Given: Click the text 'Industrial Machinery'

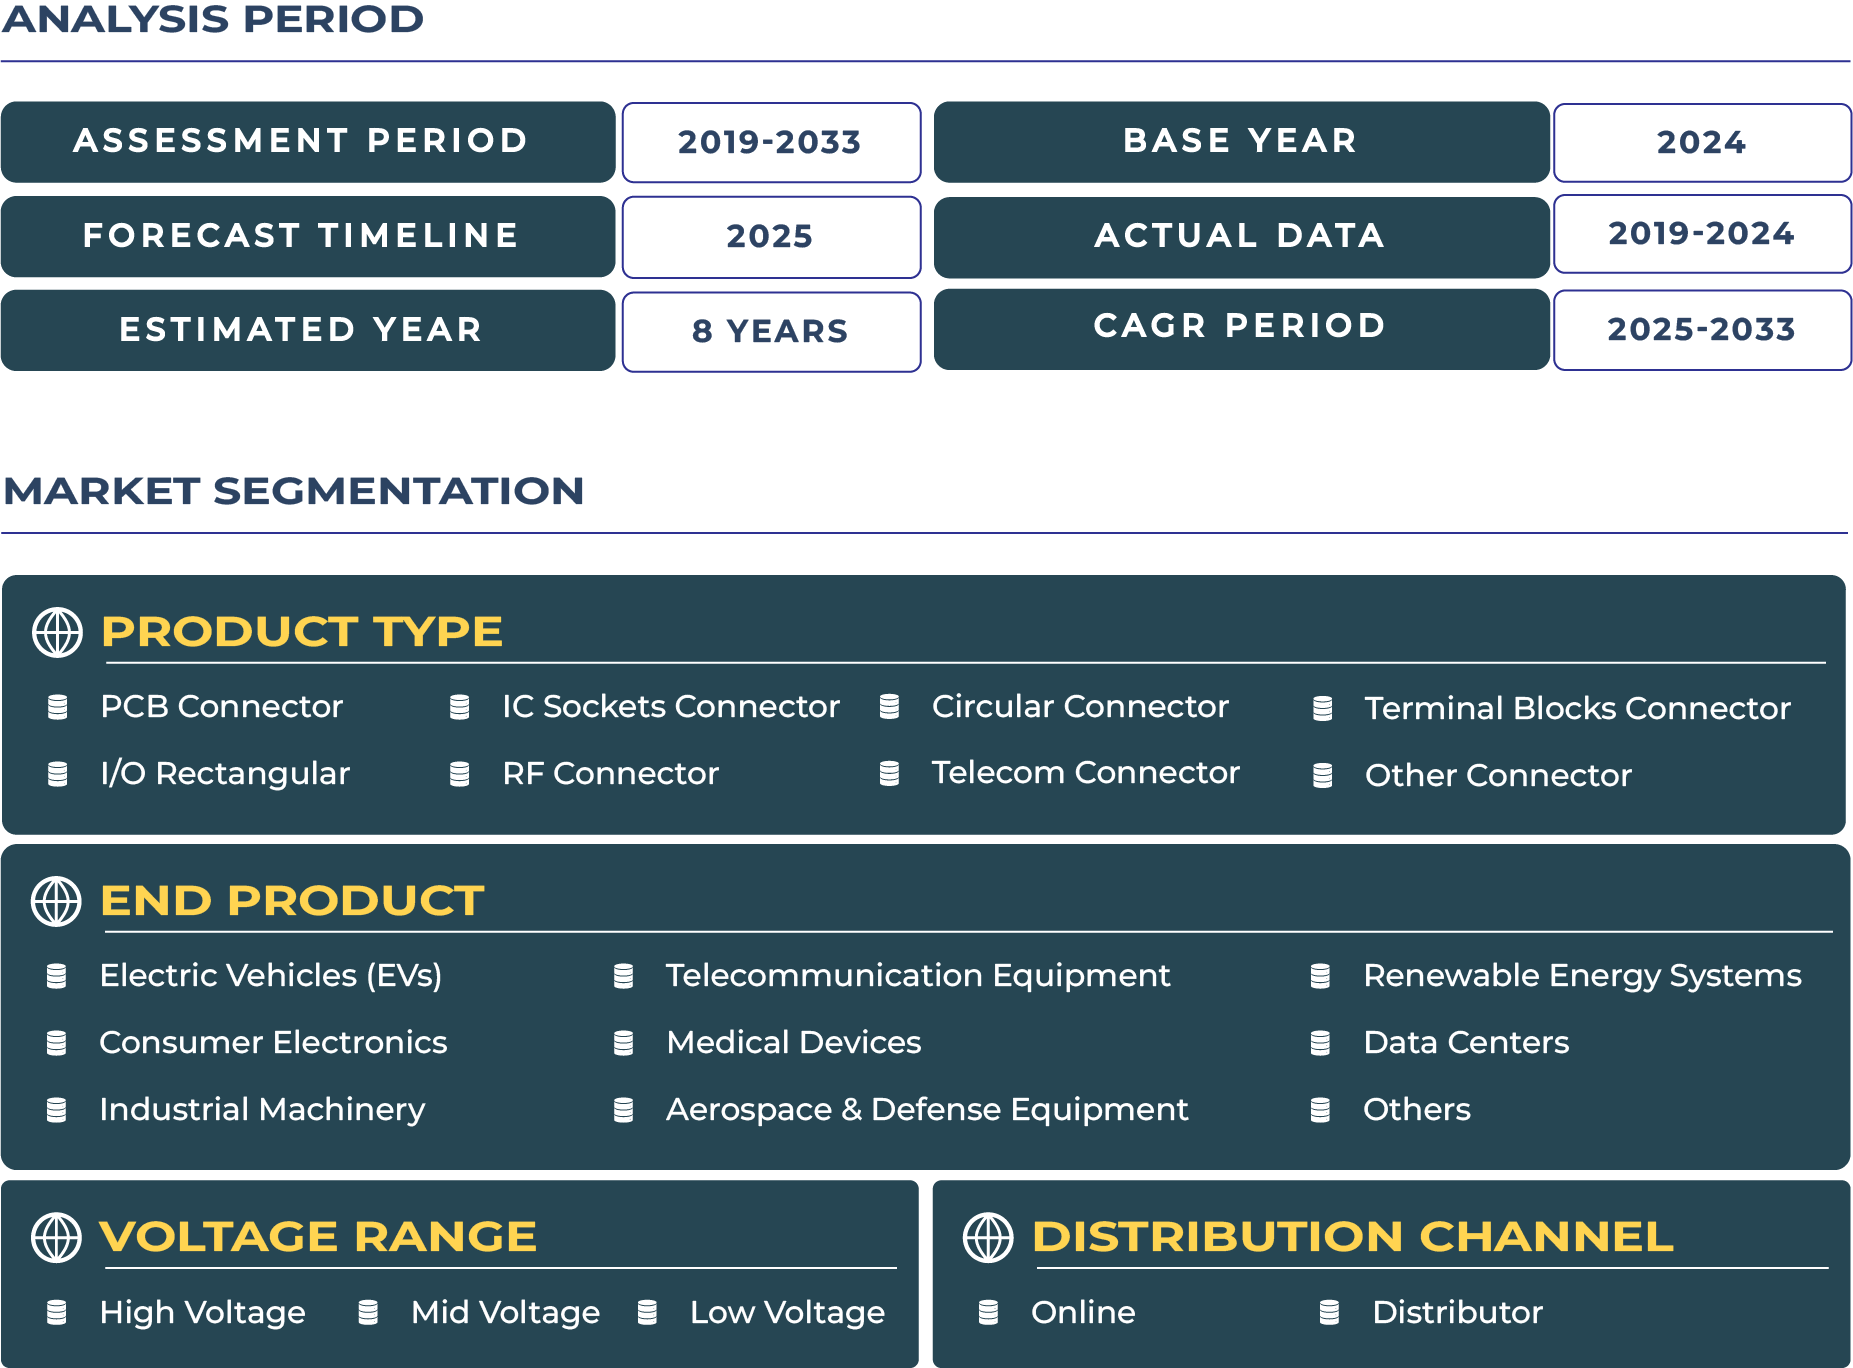Looking at the screenshot, I should [263, 1110].
